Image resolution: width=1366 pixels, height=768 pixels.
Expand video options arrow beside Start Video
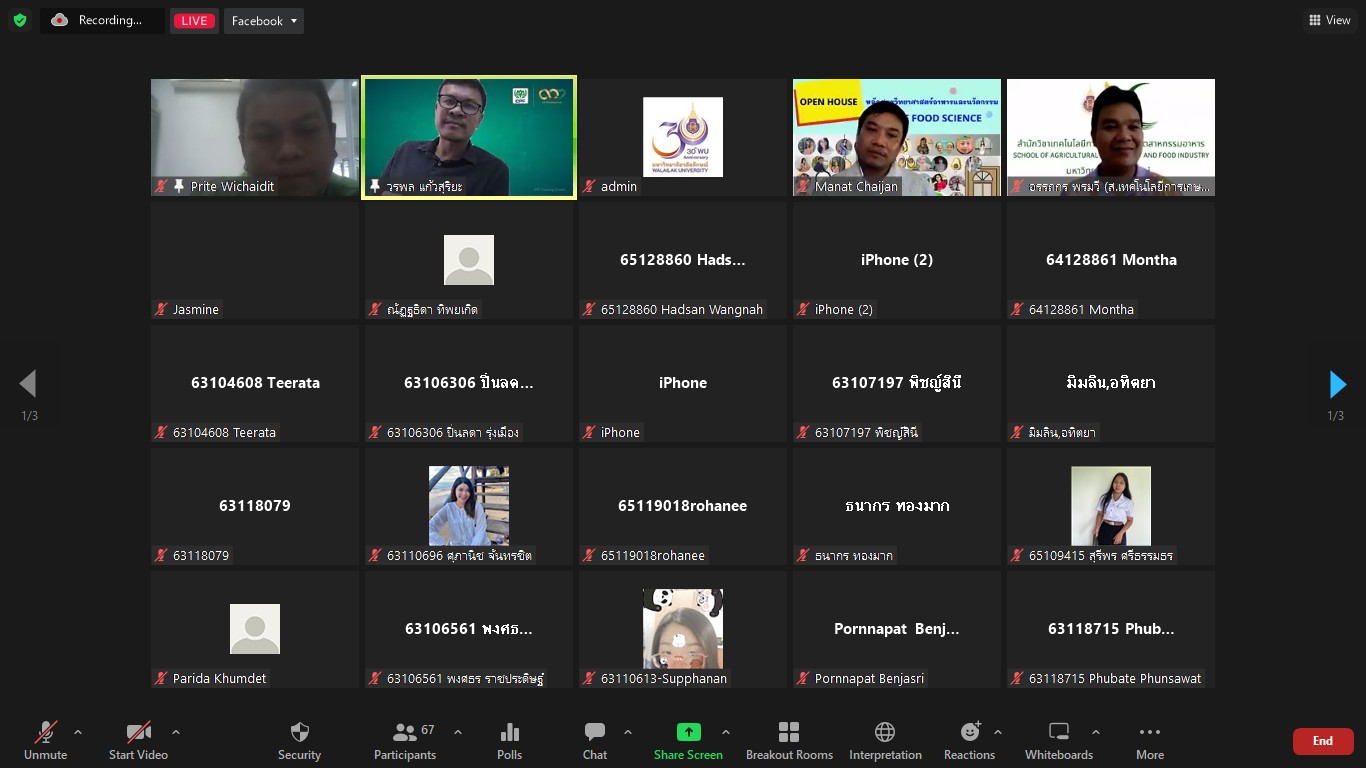[x=176, y=732]
